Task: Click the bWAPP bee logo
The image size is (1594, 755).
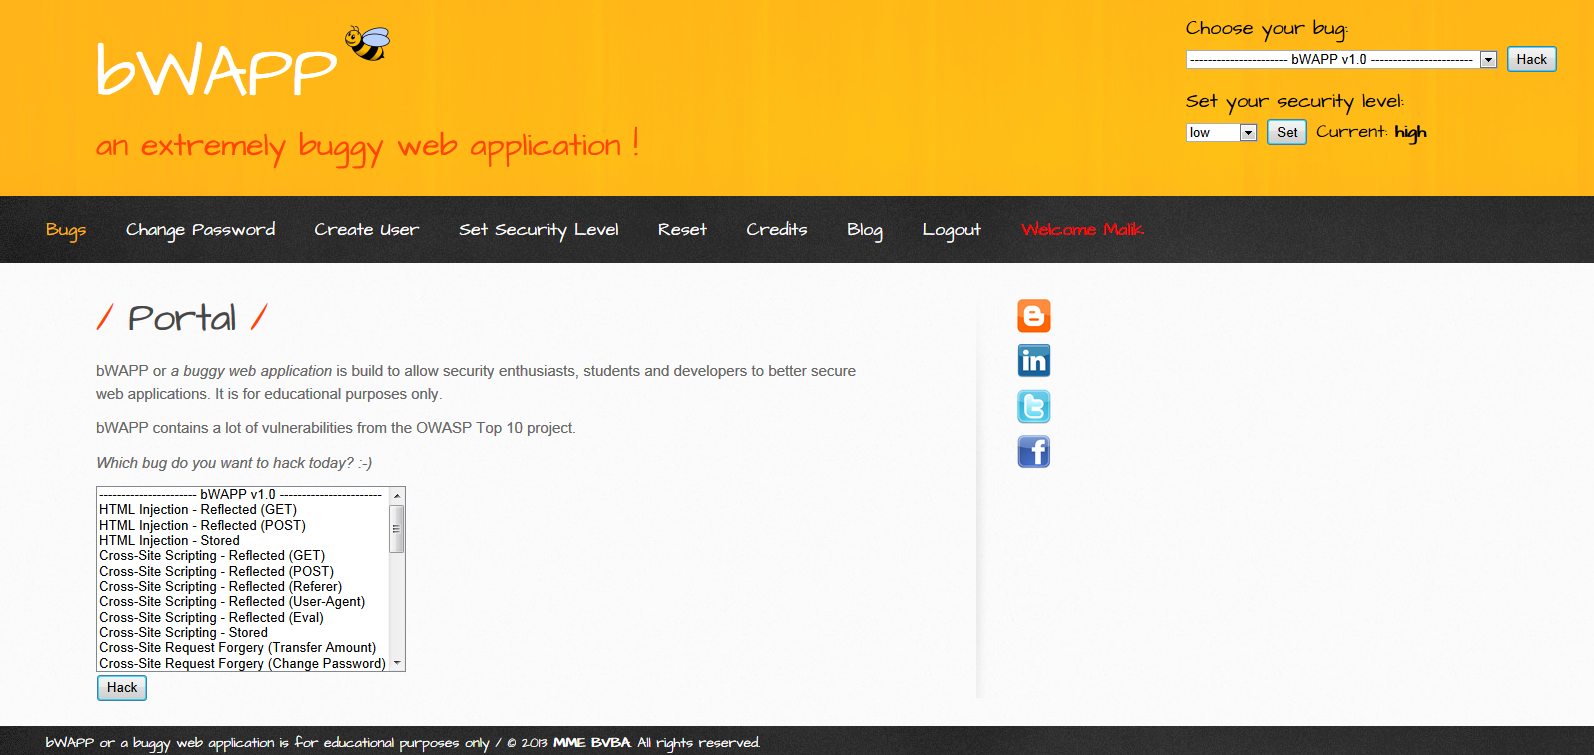Action: (x=367, y=44)
